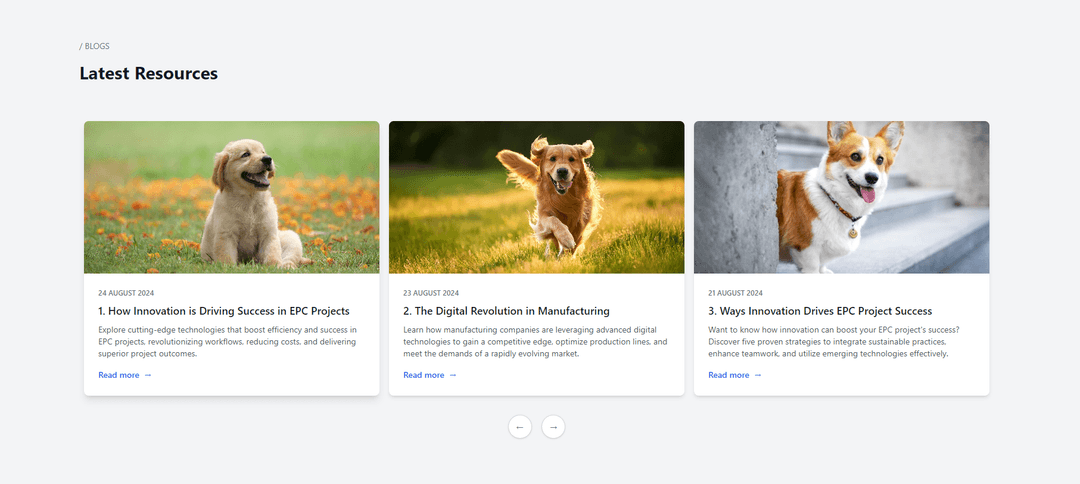Screen dimensions: 1080x484
Task: Click arrow icon beside Read more in Ways Innovation card
Action: [x=758, y=375]
